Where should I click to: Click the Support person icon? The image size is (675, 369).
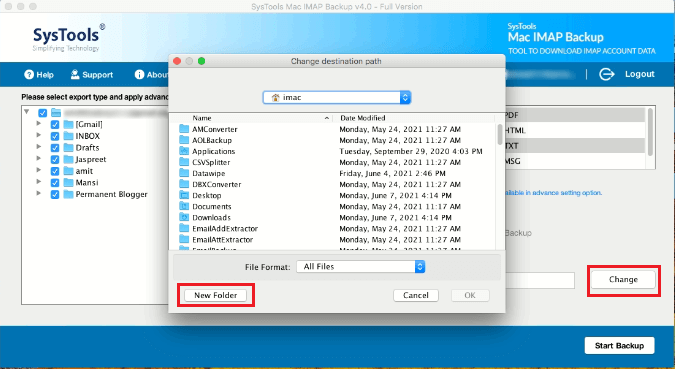click(x=75, y=74)
